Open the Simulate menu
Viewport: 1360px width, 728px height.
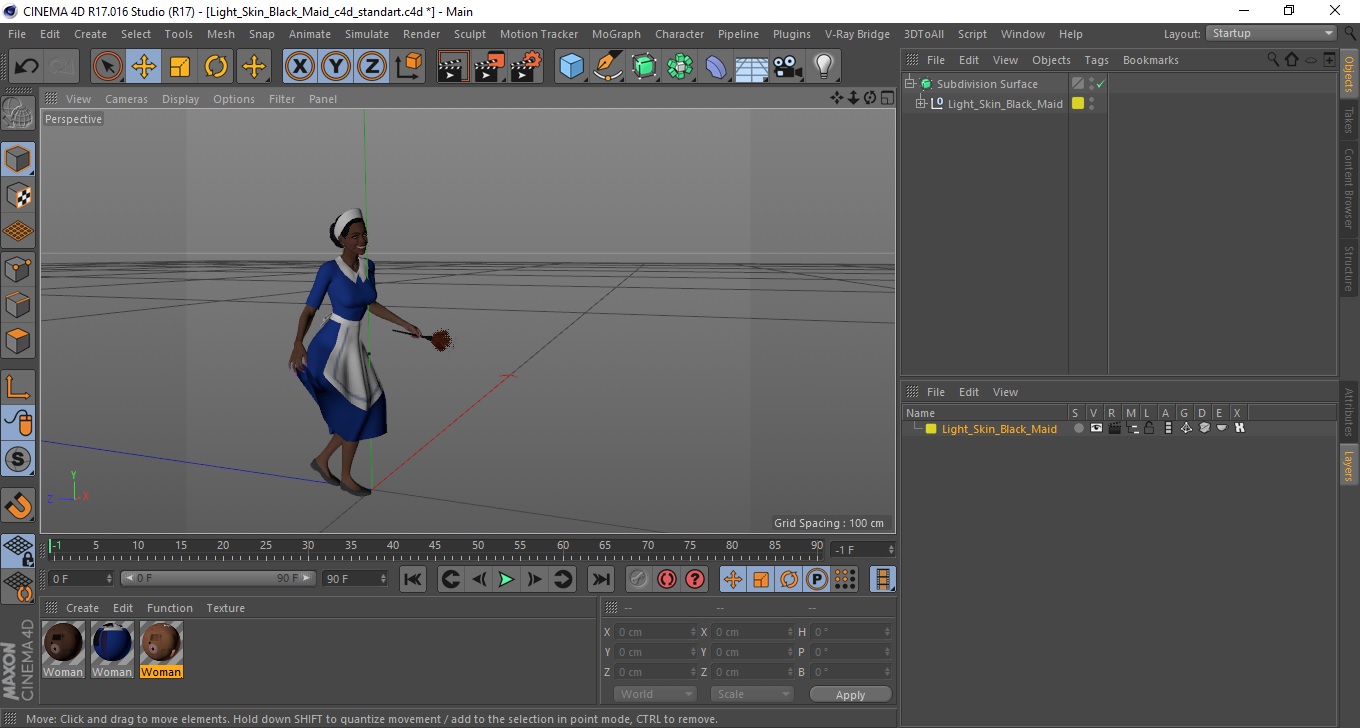point(367,34)
